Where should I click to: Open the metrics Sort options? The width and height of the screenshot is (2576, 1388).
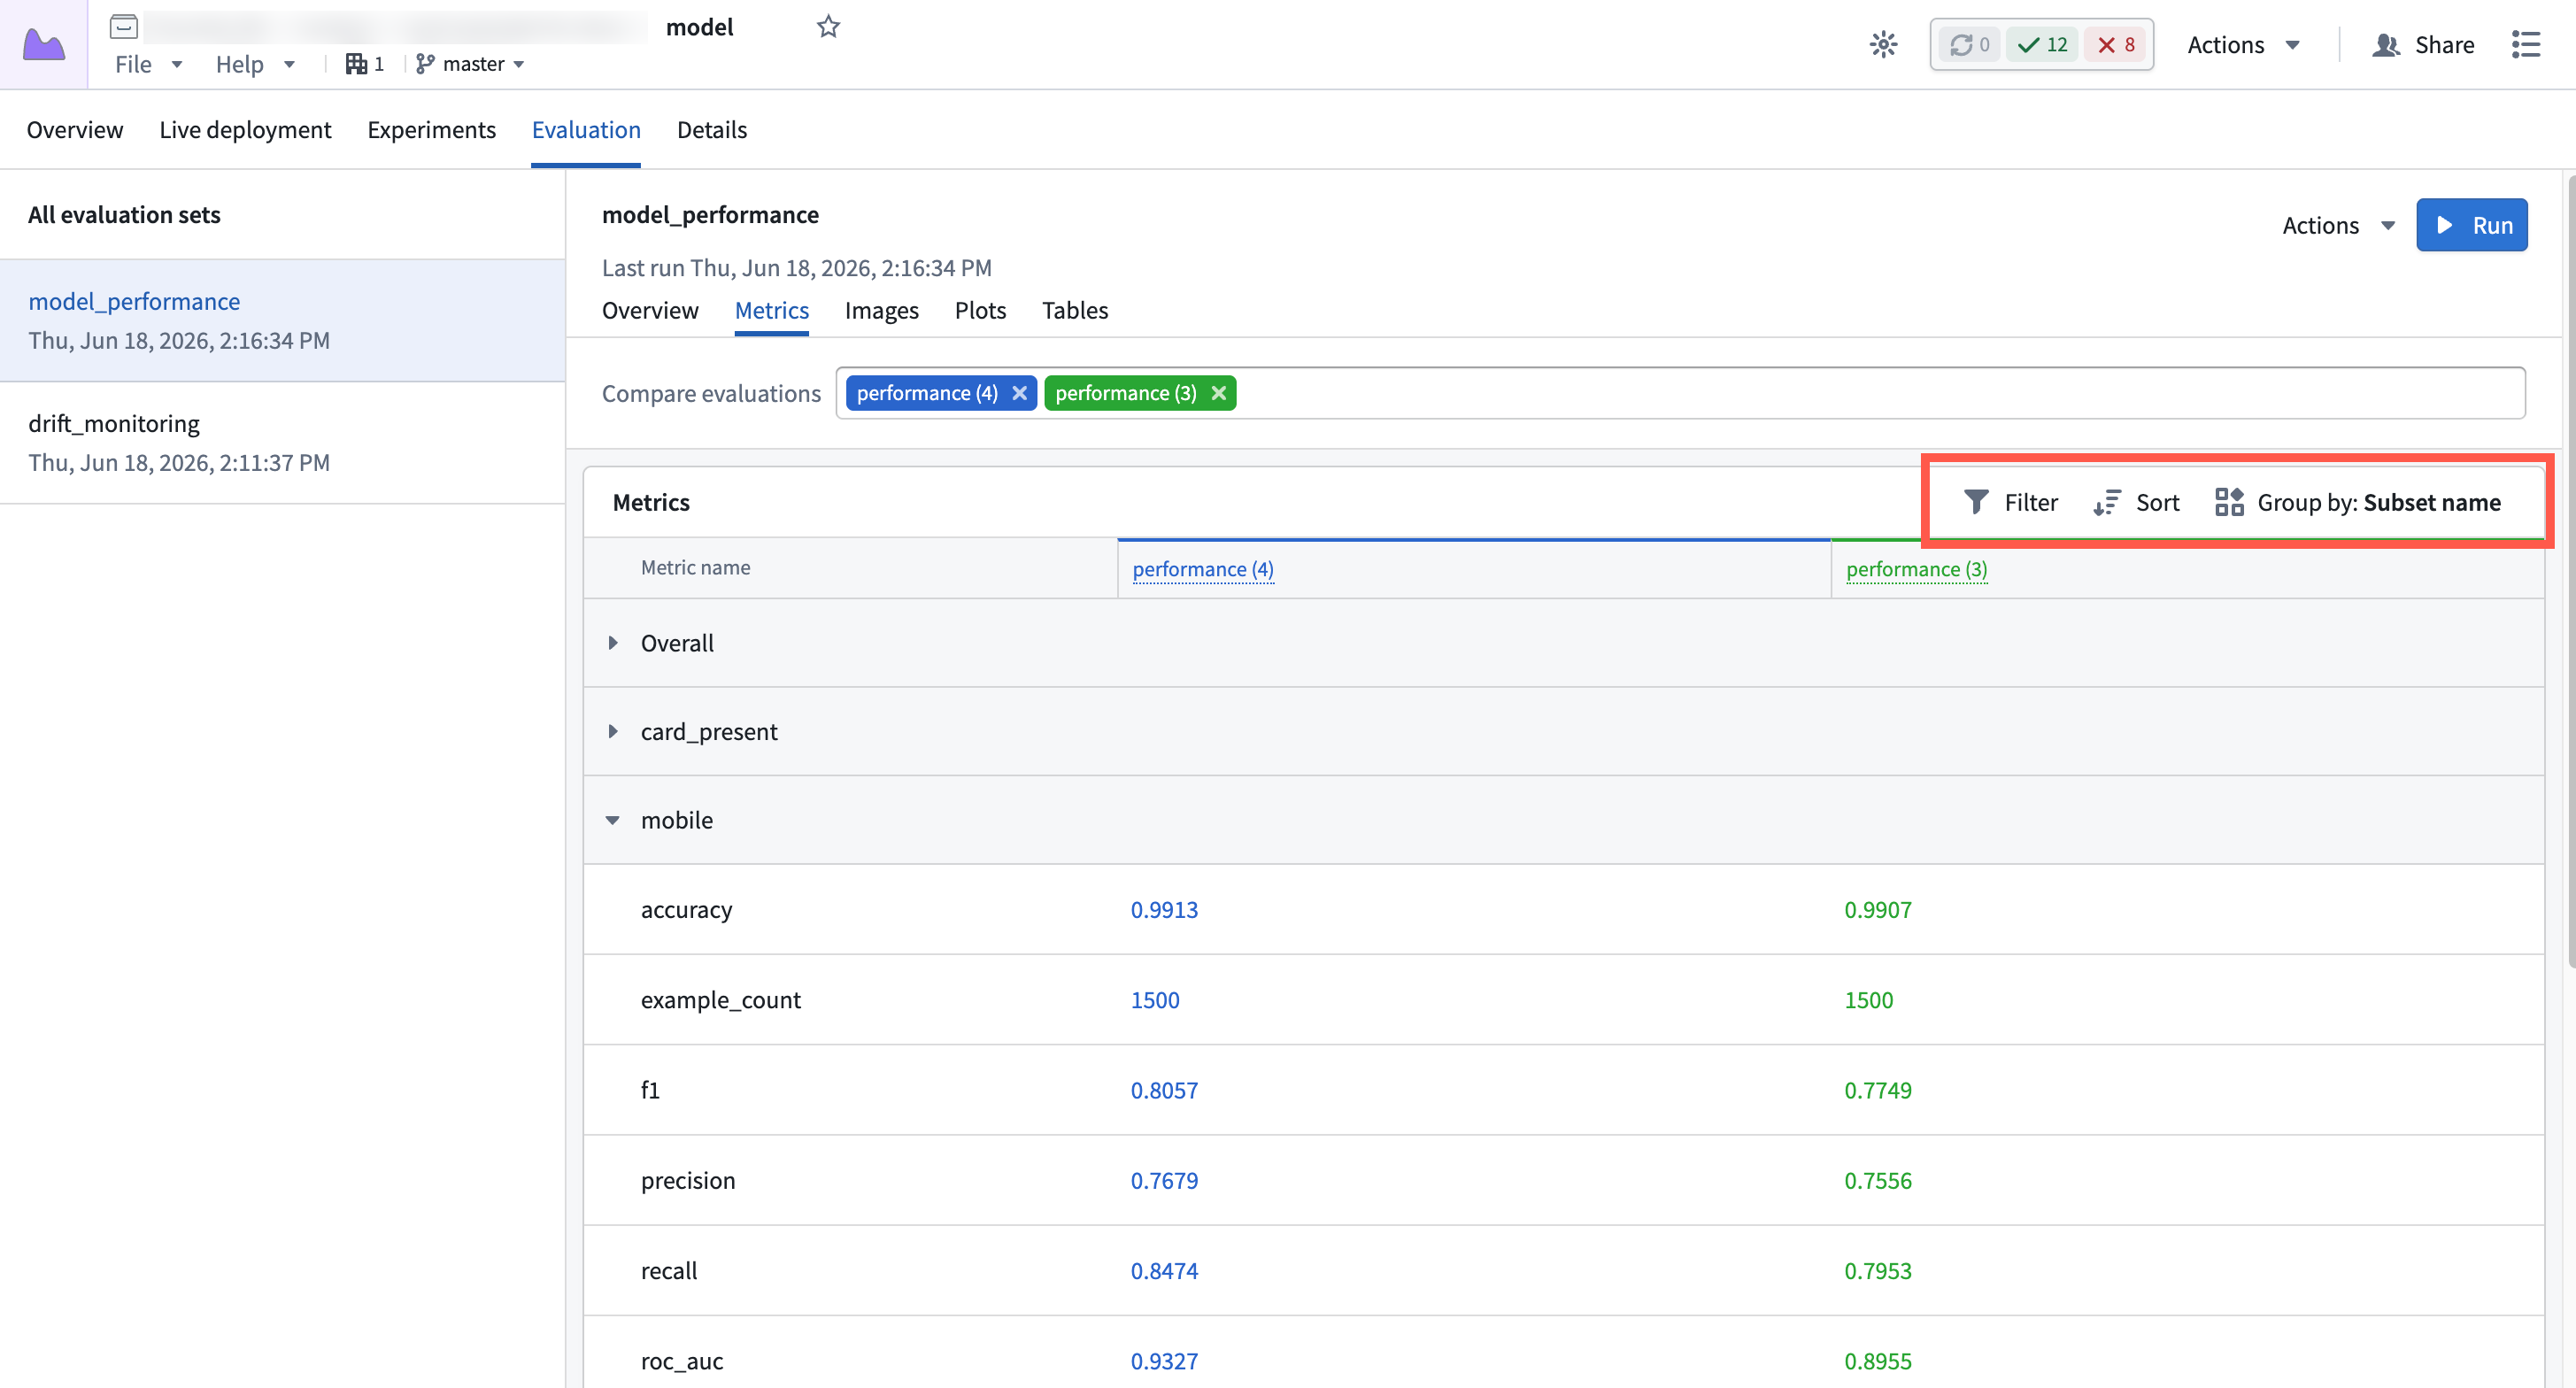(2136, 502)
